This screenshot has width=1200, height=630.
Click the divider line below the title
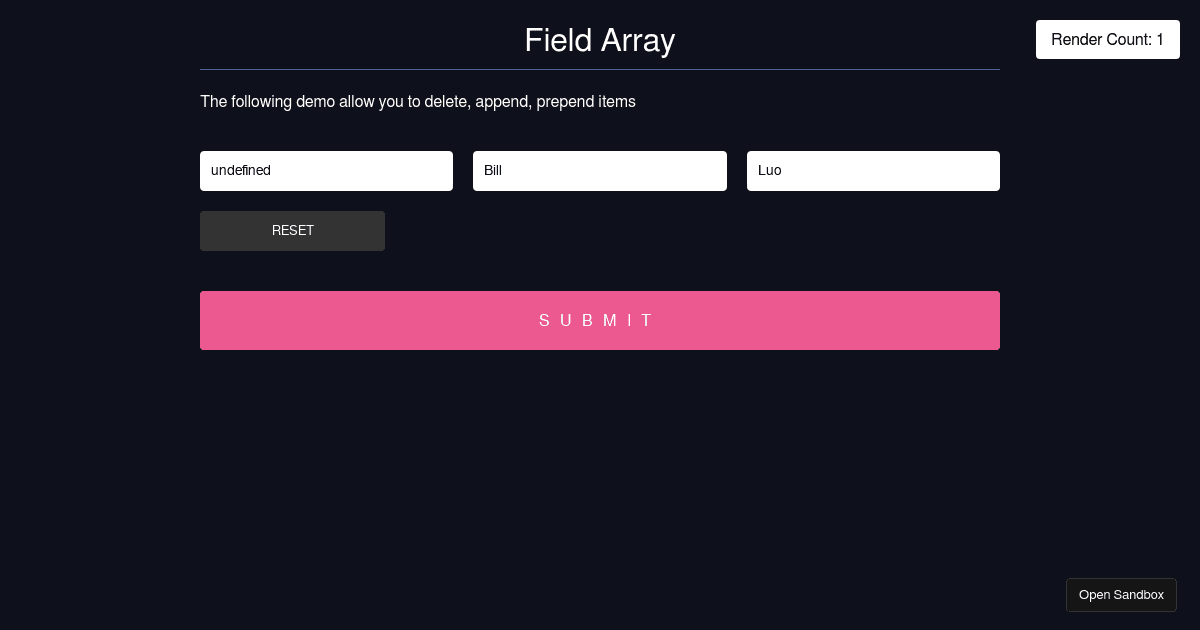pos(600,68)
